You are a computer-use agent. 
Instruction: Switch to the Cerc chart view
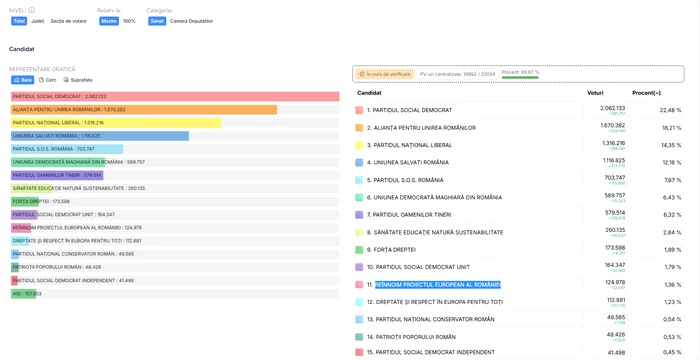click(x=47, y=80)
